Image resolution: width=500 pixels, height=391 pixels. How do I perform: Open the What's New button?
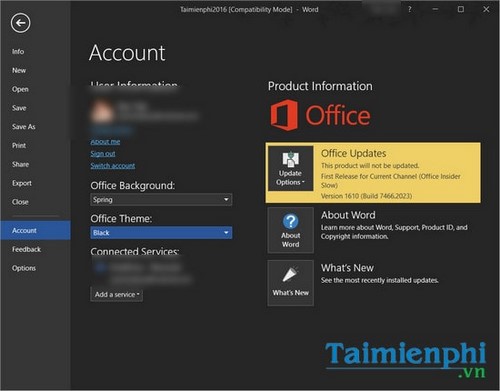[x=290, y=283]
